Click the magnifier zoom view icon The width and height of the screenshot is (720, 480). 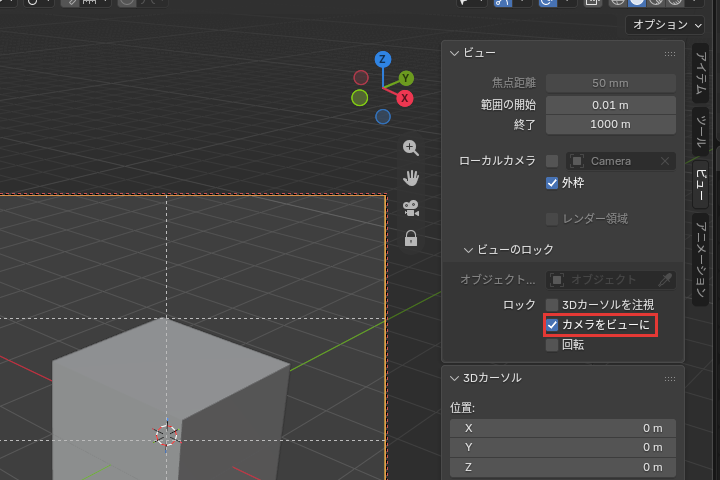pyautogui.click(x=411, y=148)
